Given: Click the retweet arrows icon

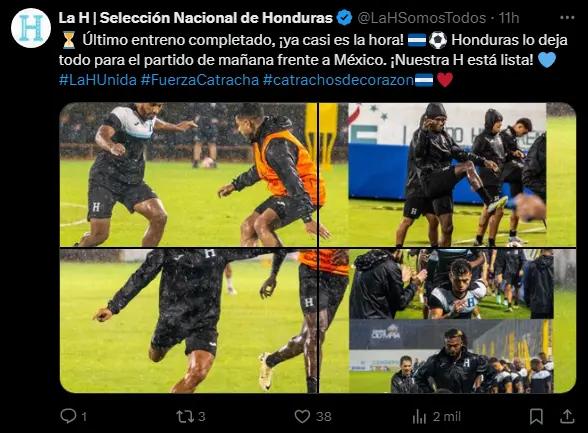Looking at the screenshot, I should point(185,416).
